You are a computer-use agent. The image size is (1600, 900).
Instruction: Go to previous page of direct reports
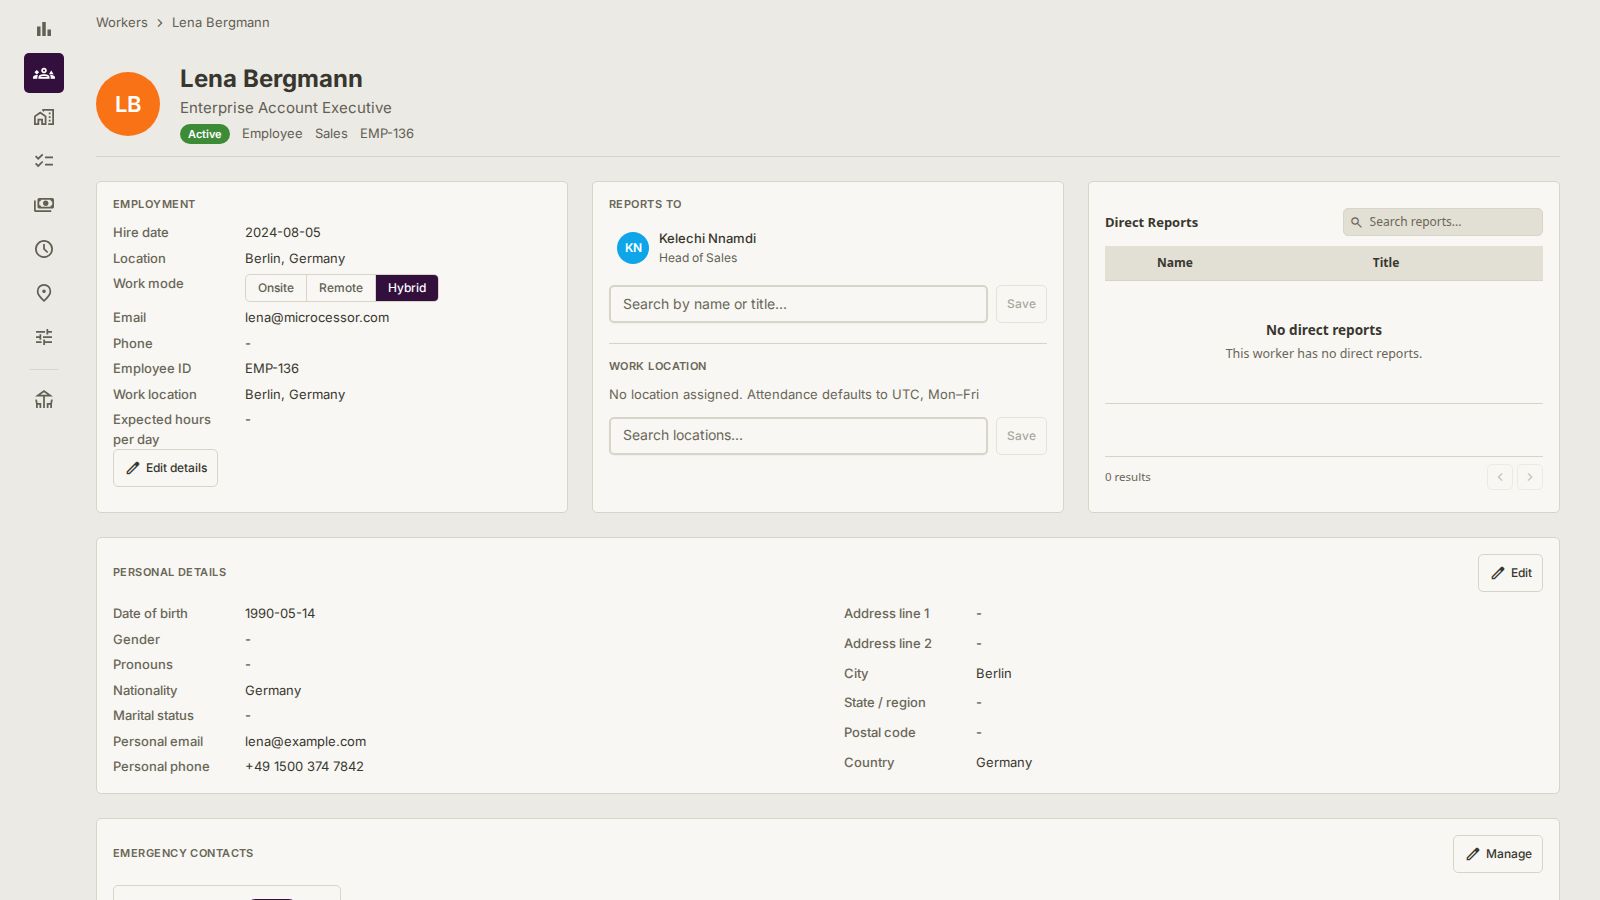(1500, 477)
